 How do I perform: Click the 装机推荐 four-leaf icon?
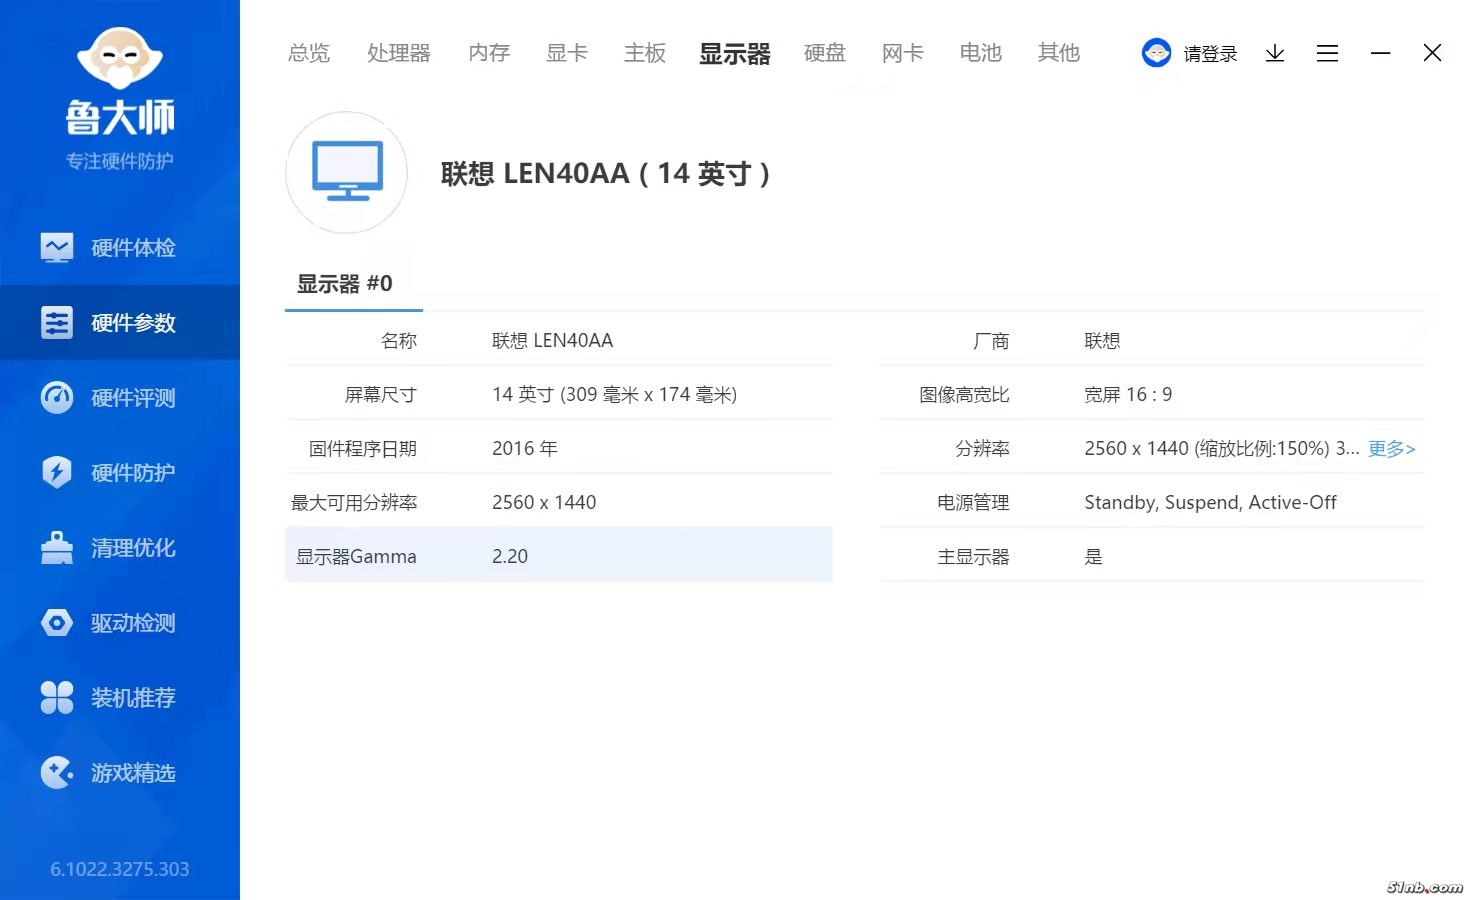tap(57, 697)
